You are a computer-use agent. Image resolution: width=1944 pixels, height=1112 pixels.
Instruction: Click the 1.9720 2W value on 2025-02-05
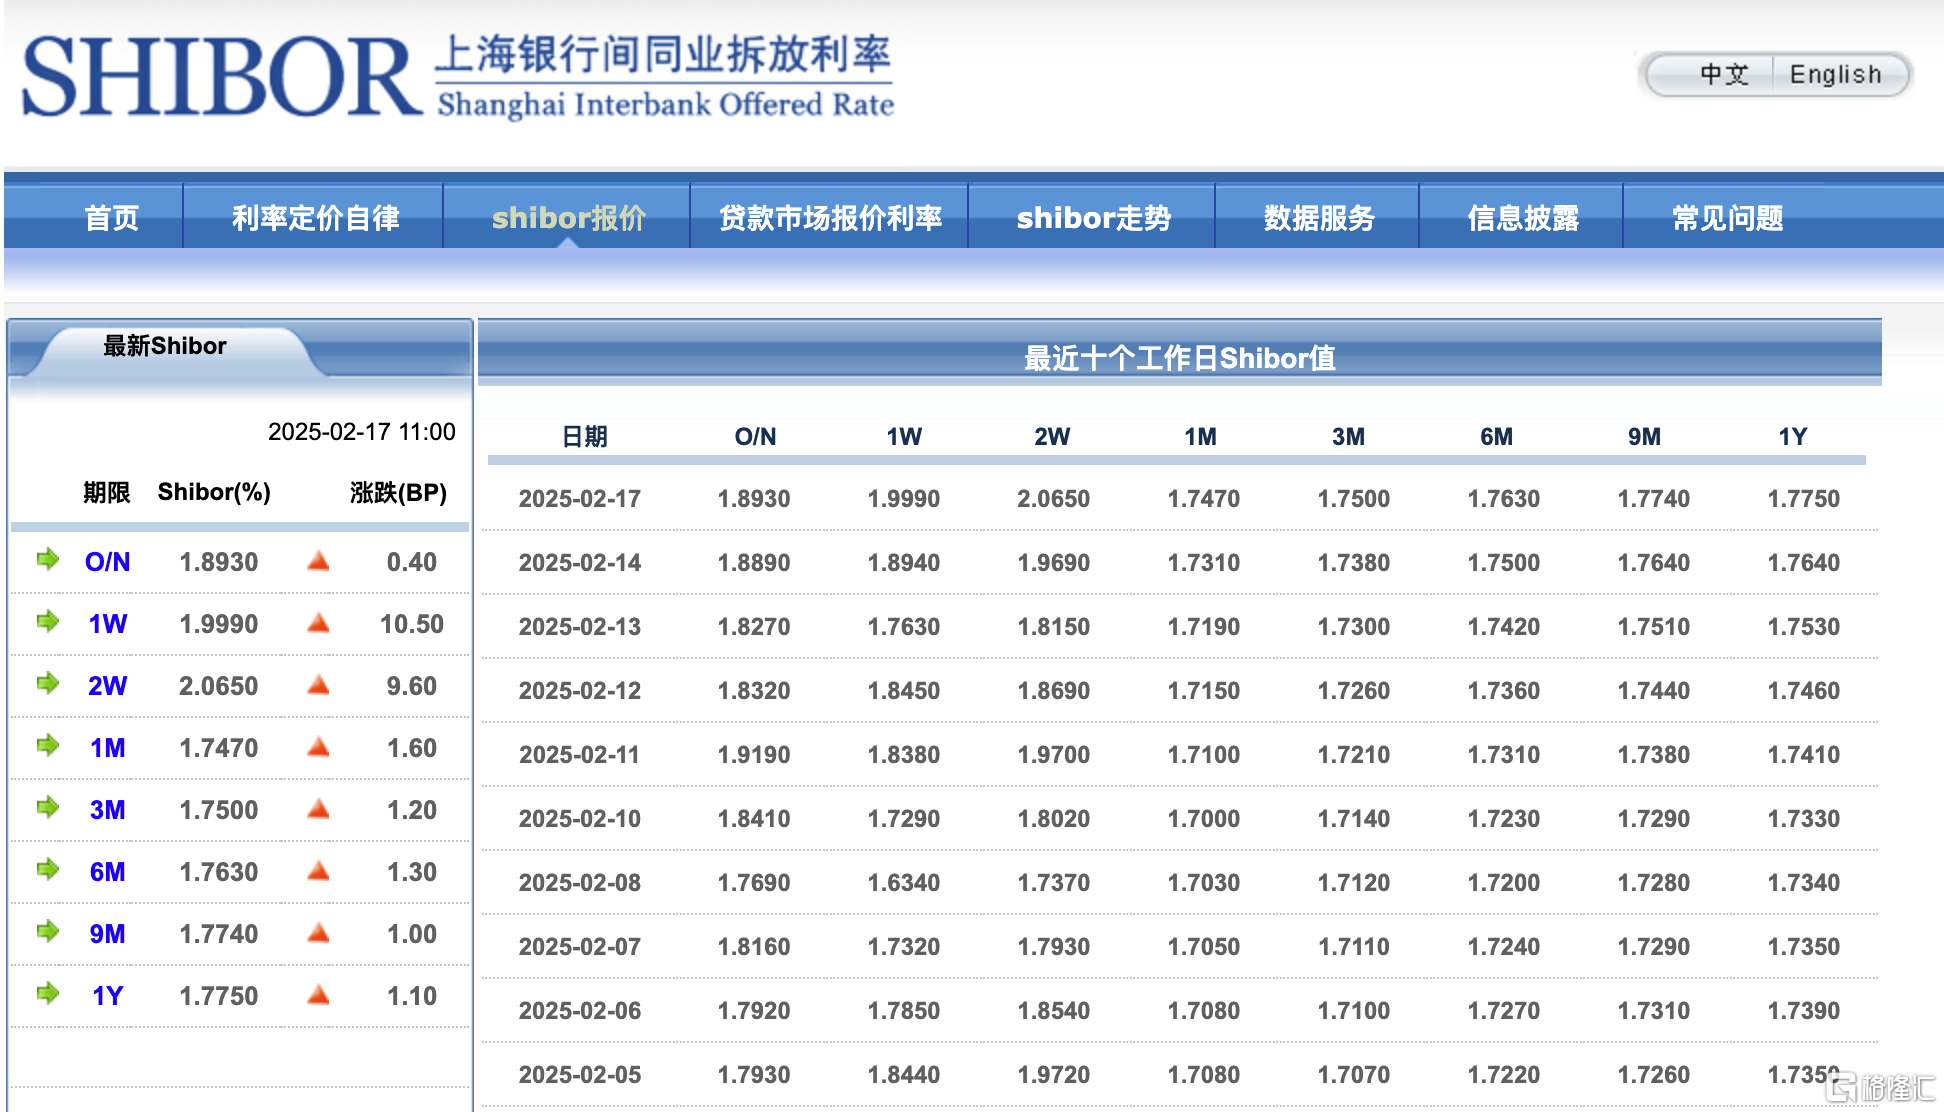(1054, 1075)
